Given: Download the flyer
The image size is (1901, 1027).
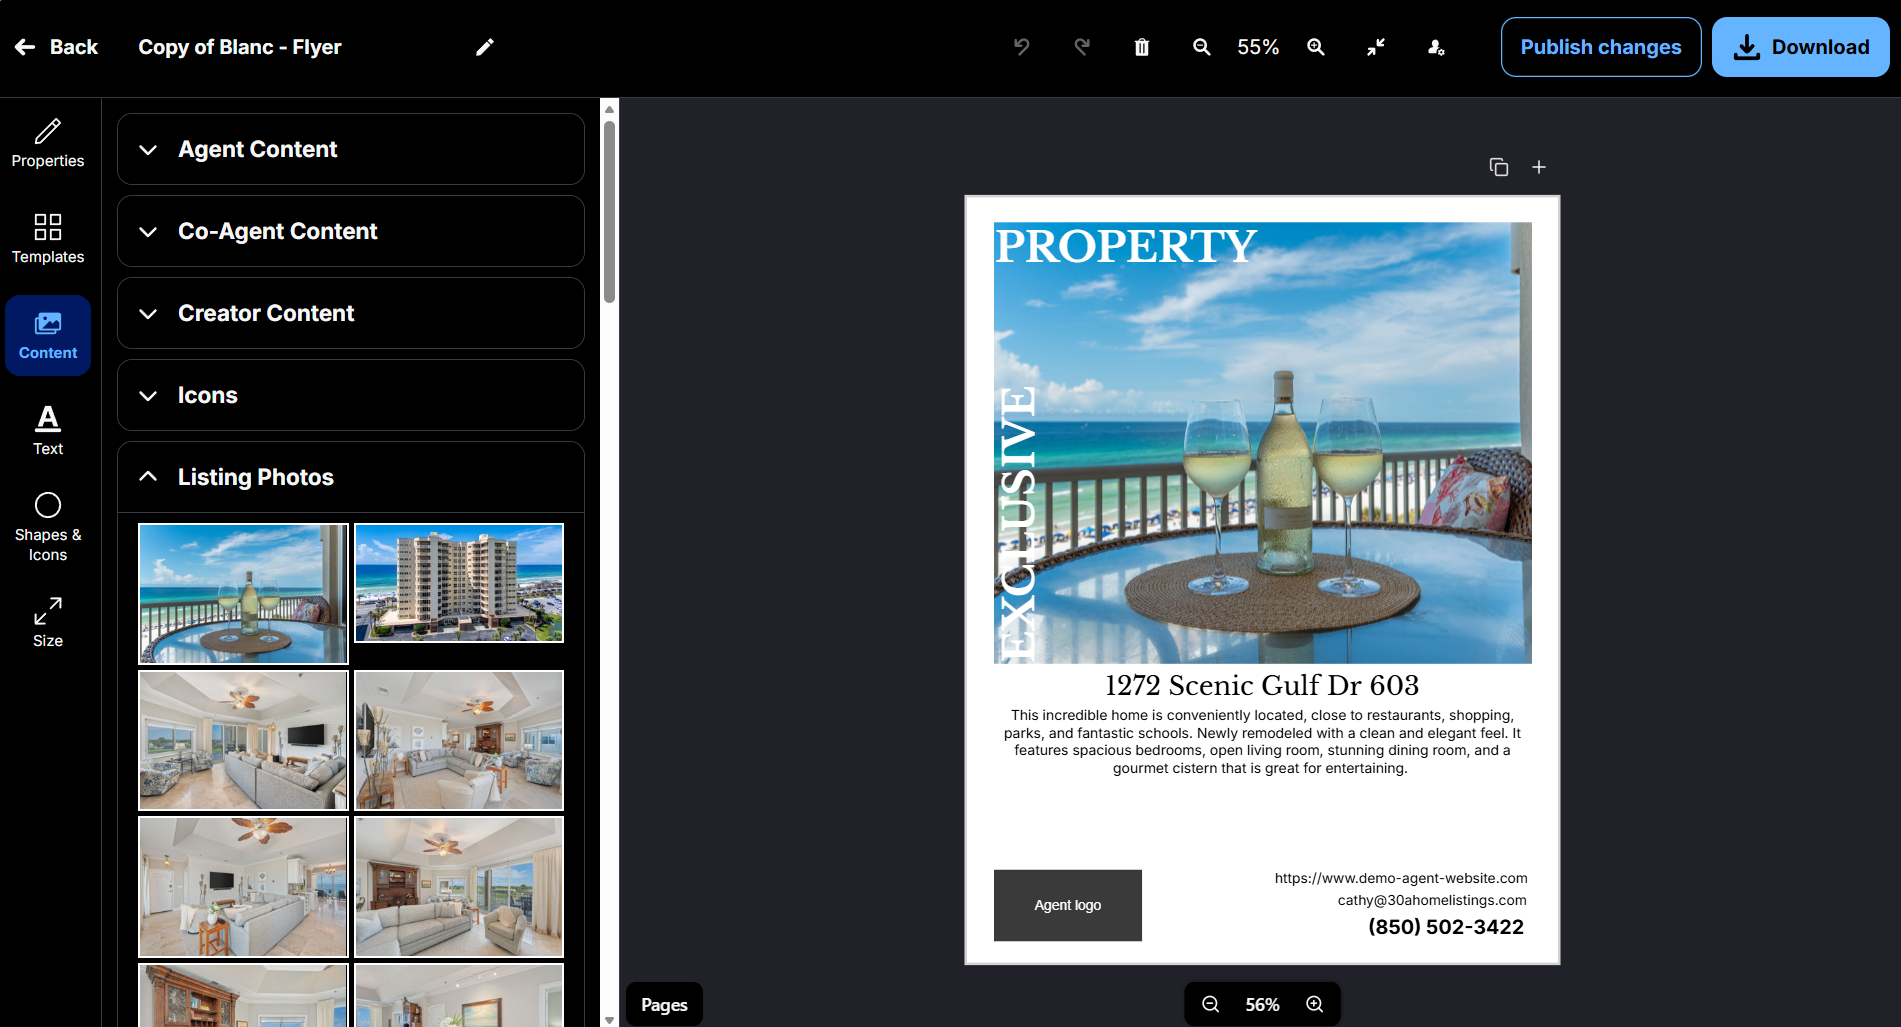Looking at the screenshot, I should (x=1800, y=47).
